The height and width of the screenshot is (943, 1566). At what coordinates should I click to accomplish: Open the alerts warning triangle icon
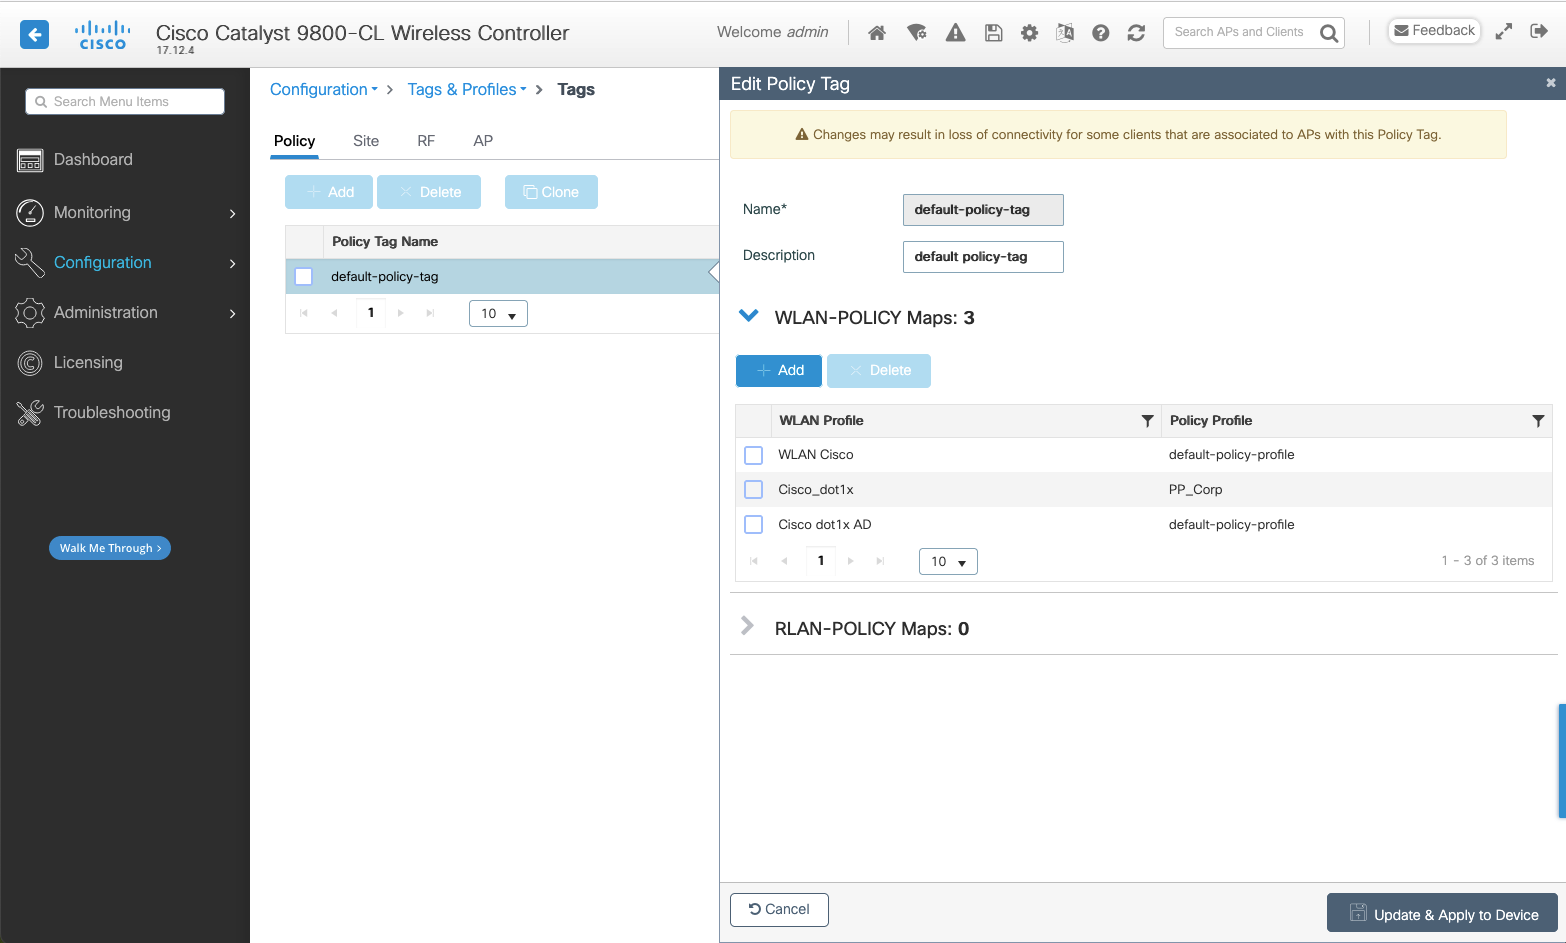(956, 33)
